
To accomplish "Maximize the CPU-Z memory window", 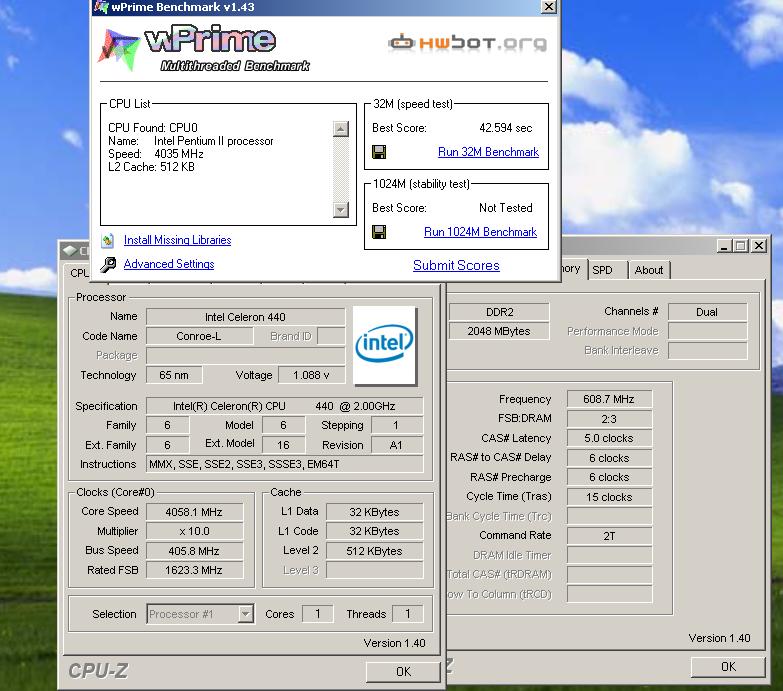I will (741, 246).
